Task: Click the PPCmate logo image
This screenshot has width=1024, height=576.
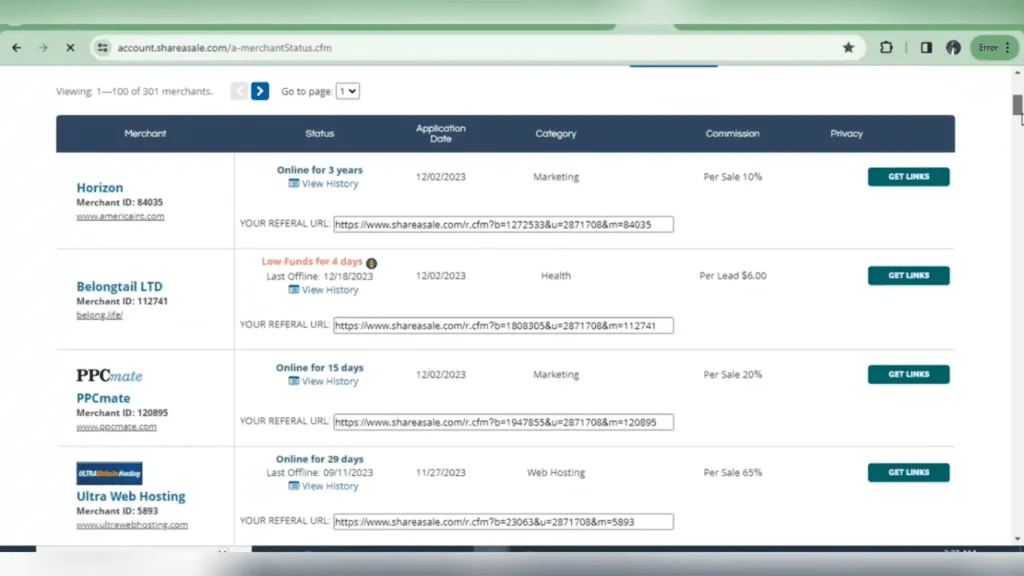Action: click(109, 376)
